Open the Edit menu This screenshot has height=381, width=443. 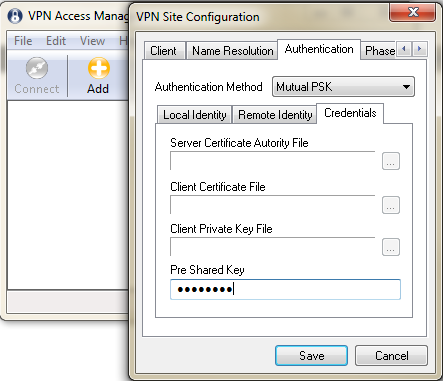tap(56, 41)
